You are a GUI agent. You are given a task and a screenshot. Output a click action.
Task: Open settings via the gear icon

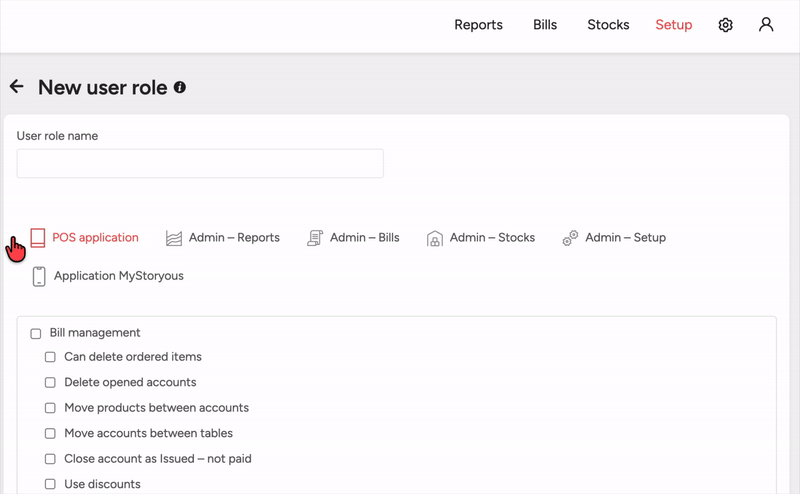(x=726, y=25)
